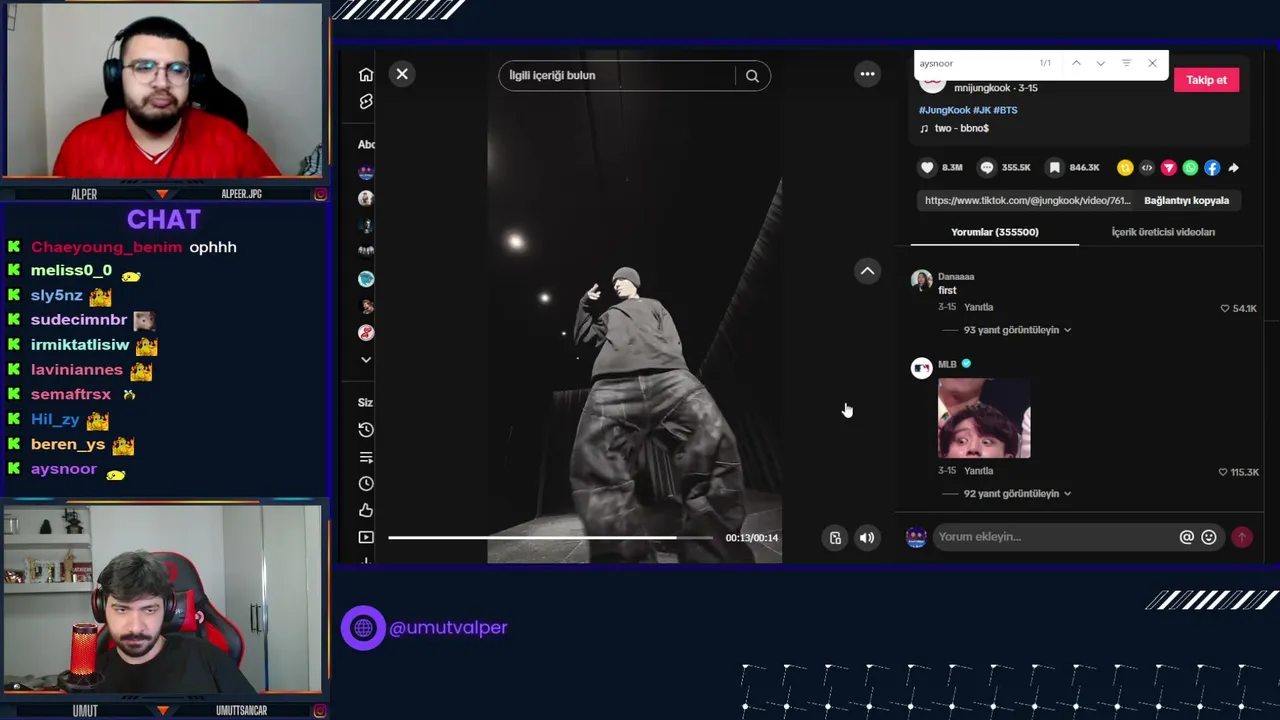
Task: Click chat username 'Chaeyoung_benim'
Action: coord(106,247)
